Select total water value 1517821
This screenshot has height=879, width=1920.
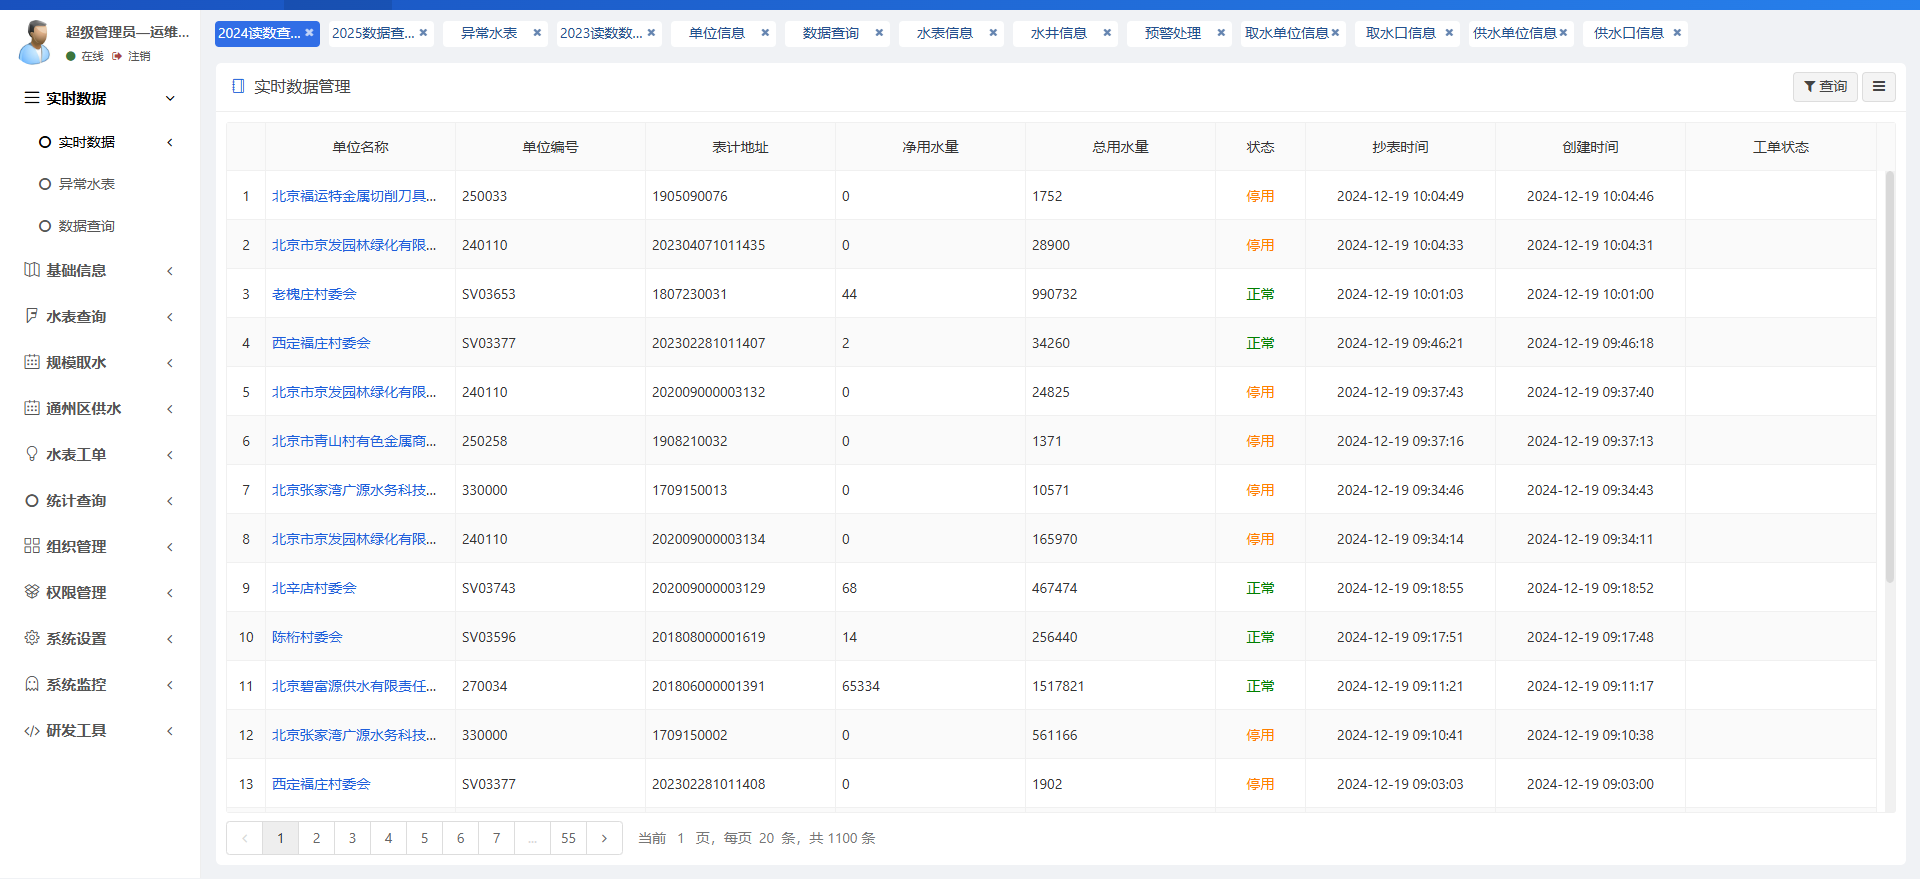click(x=1058, y=686)
